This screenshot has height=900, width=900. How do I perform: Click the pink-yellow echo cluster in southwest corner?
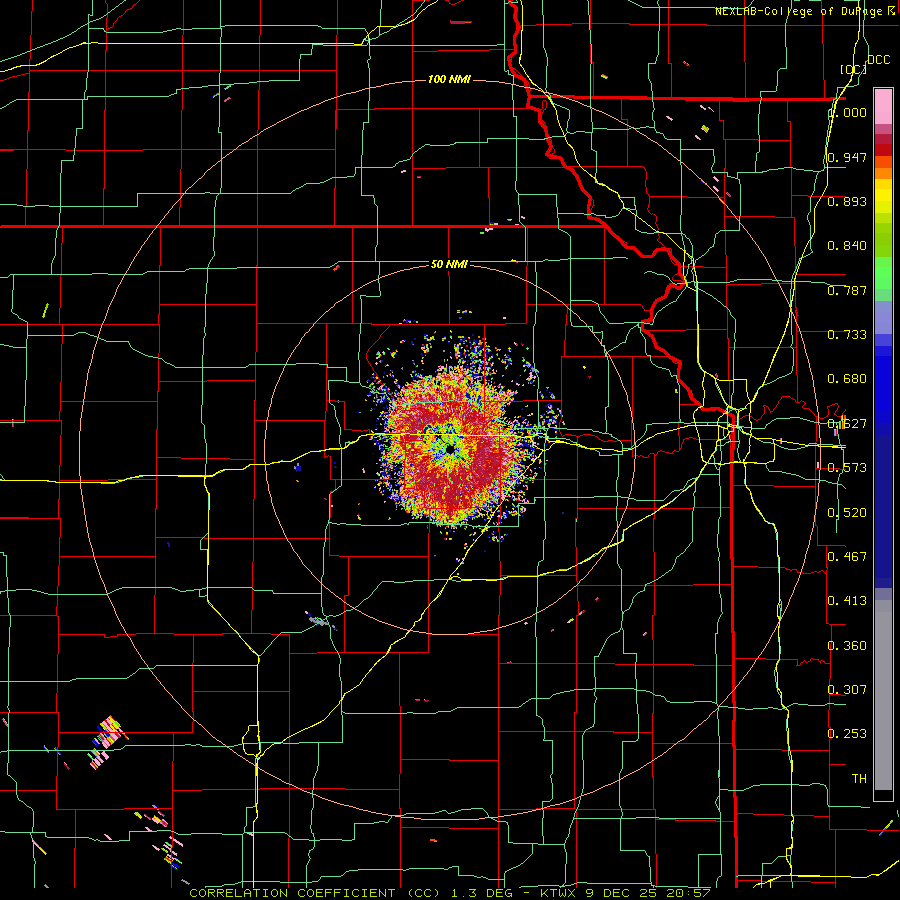coord(108,741)
